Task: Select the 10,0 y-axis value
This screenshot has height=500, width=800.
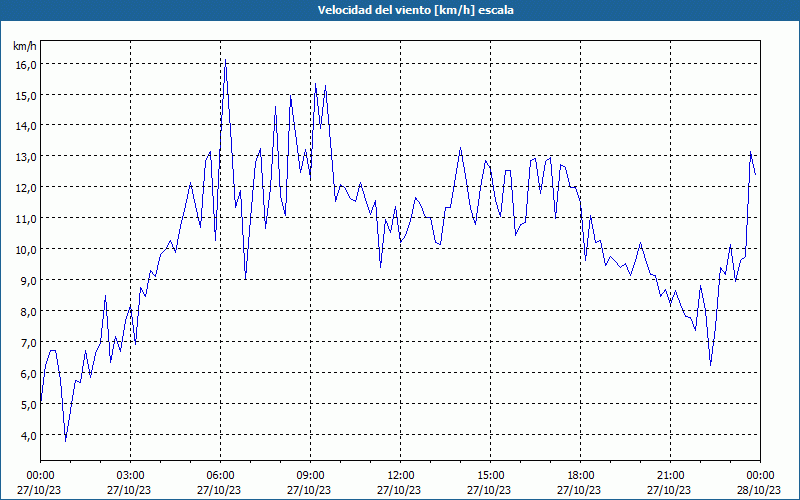Action: click(27, 250)
